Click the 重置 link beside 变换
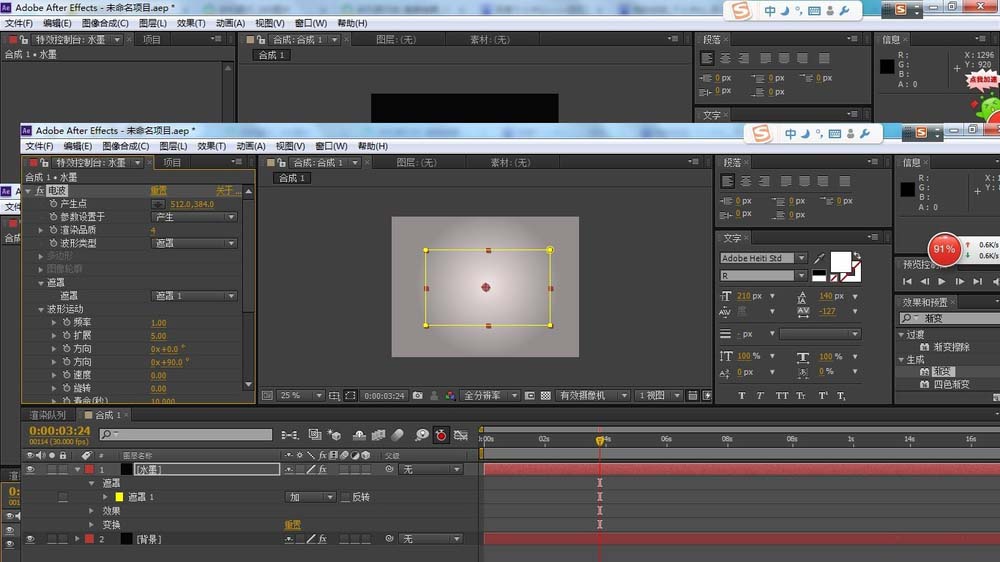The image size is (1000, 562). pos(292,525)
